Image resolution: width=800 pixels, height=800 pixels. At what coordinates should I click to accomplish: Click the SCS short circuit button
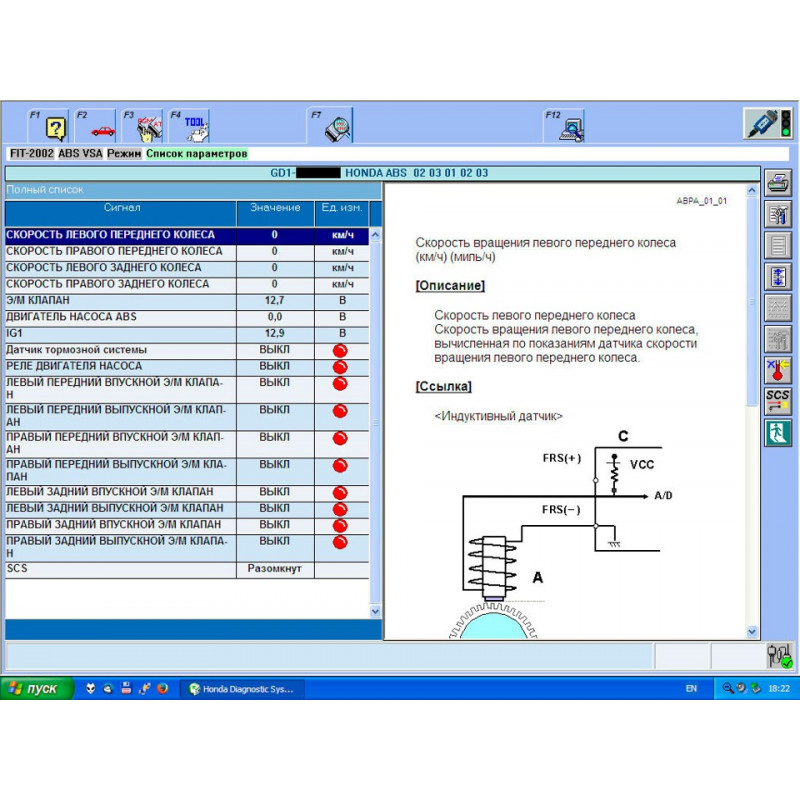(x=777, y=401)
